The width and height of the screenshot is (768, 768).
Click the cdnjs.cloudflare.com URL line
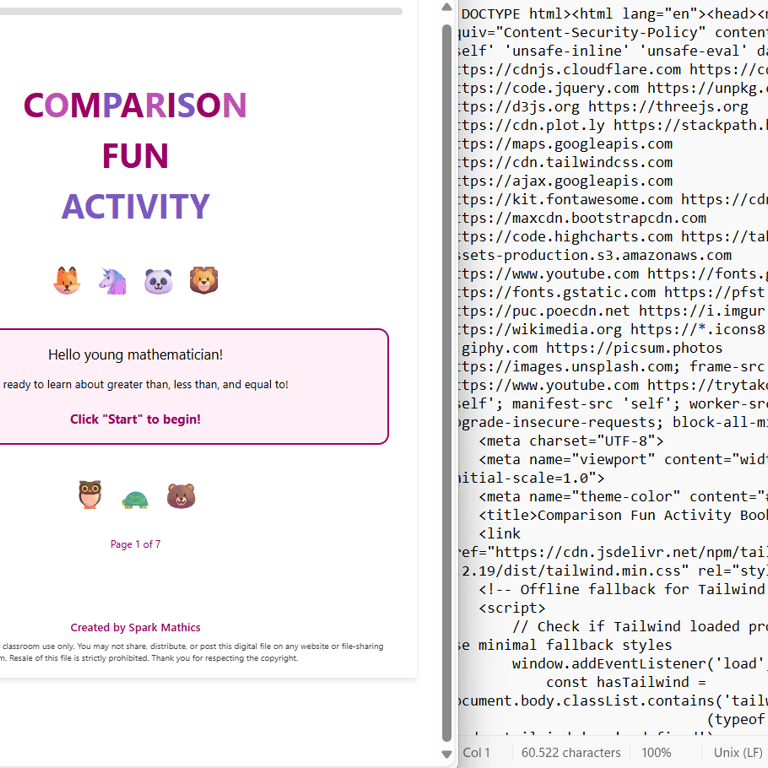point(613,70)
